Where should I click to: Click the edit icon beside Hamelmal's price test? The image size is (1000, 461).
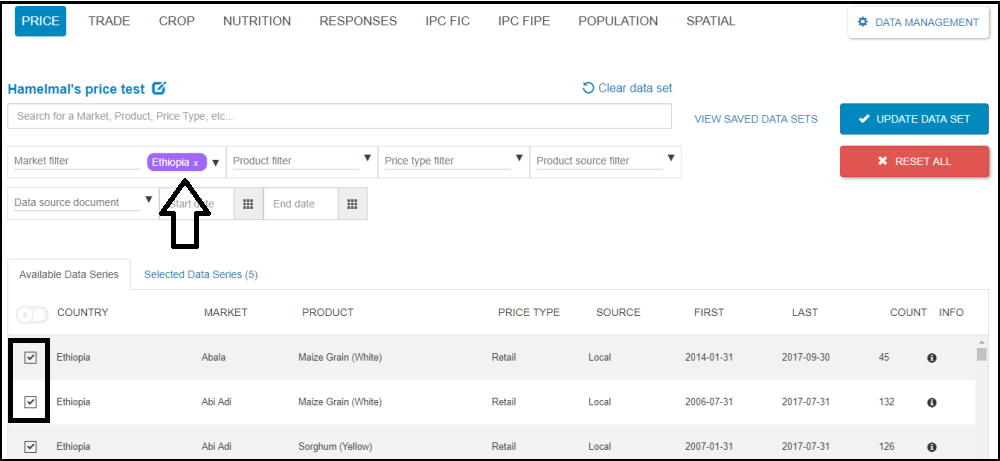tap(159, 88)
